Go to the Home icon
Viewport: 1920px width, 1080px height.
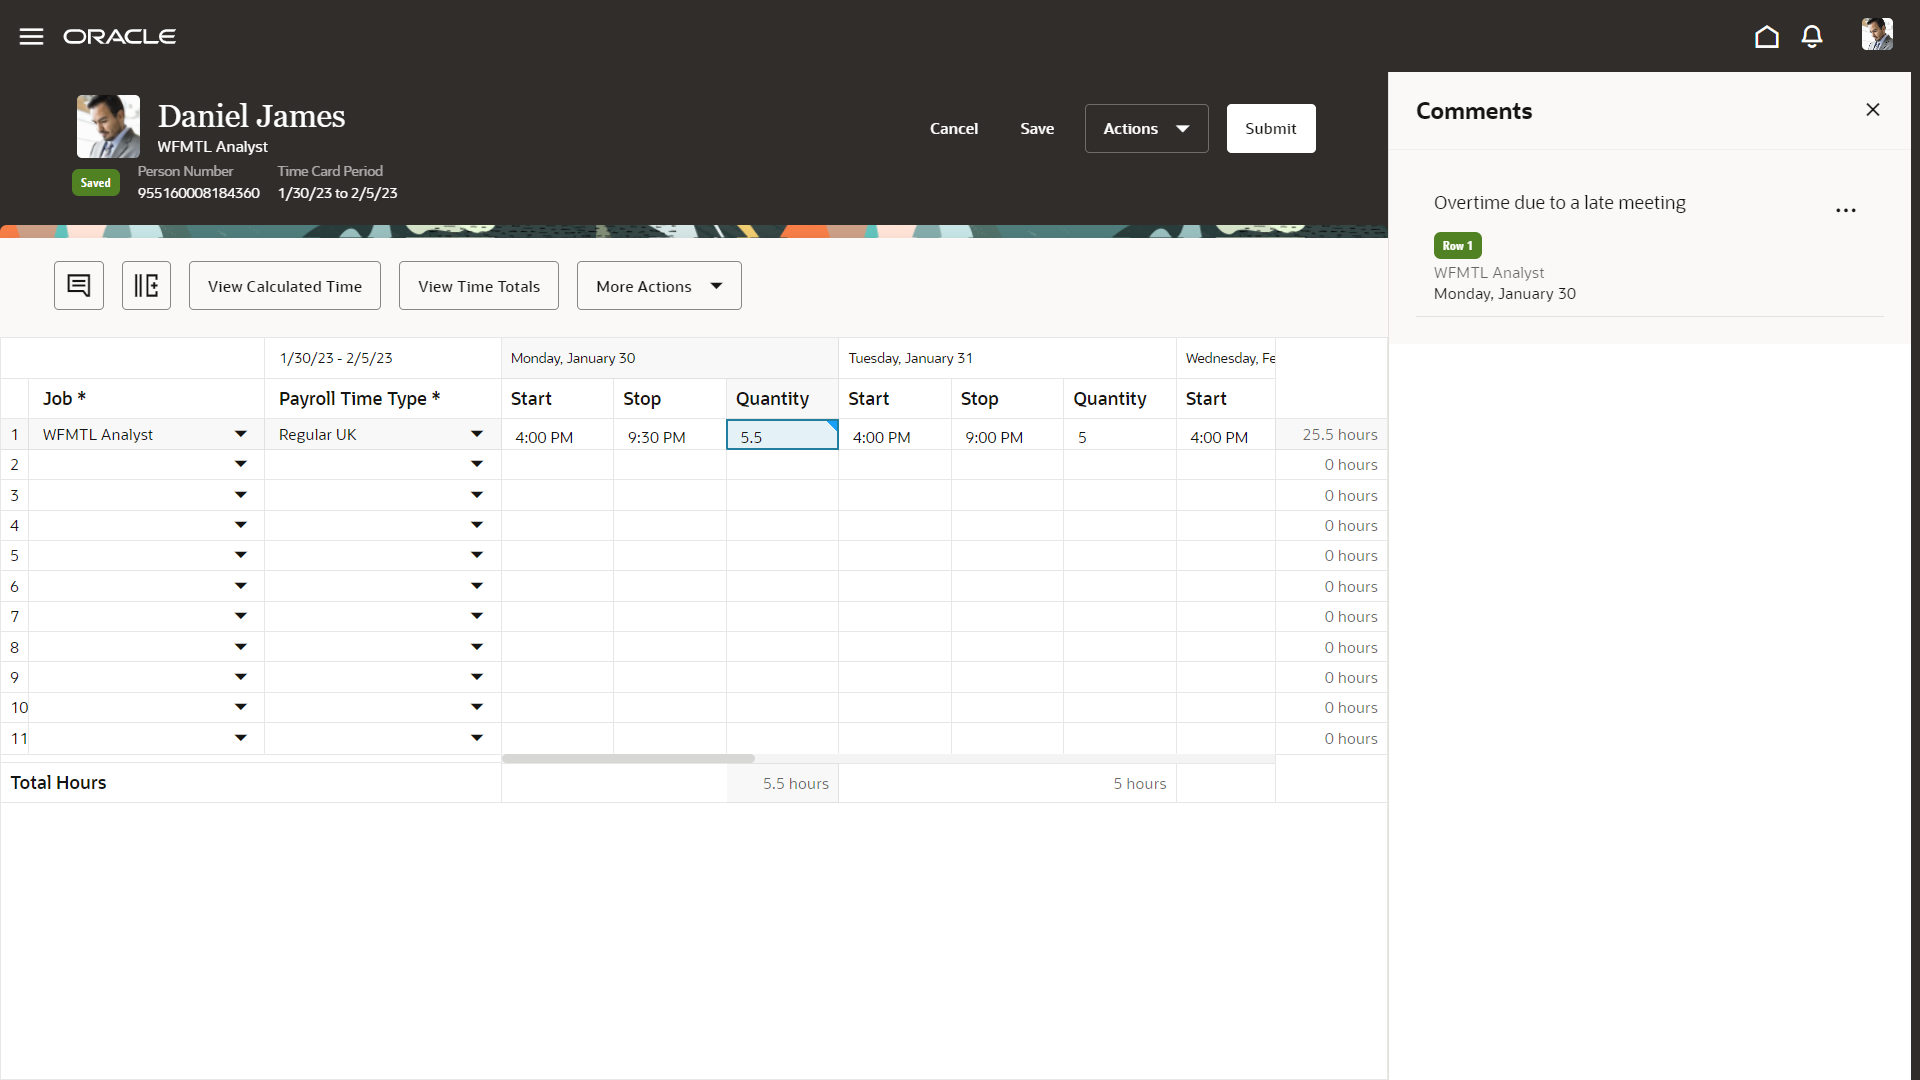click(1766, 37)
